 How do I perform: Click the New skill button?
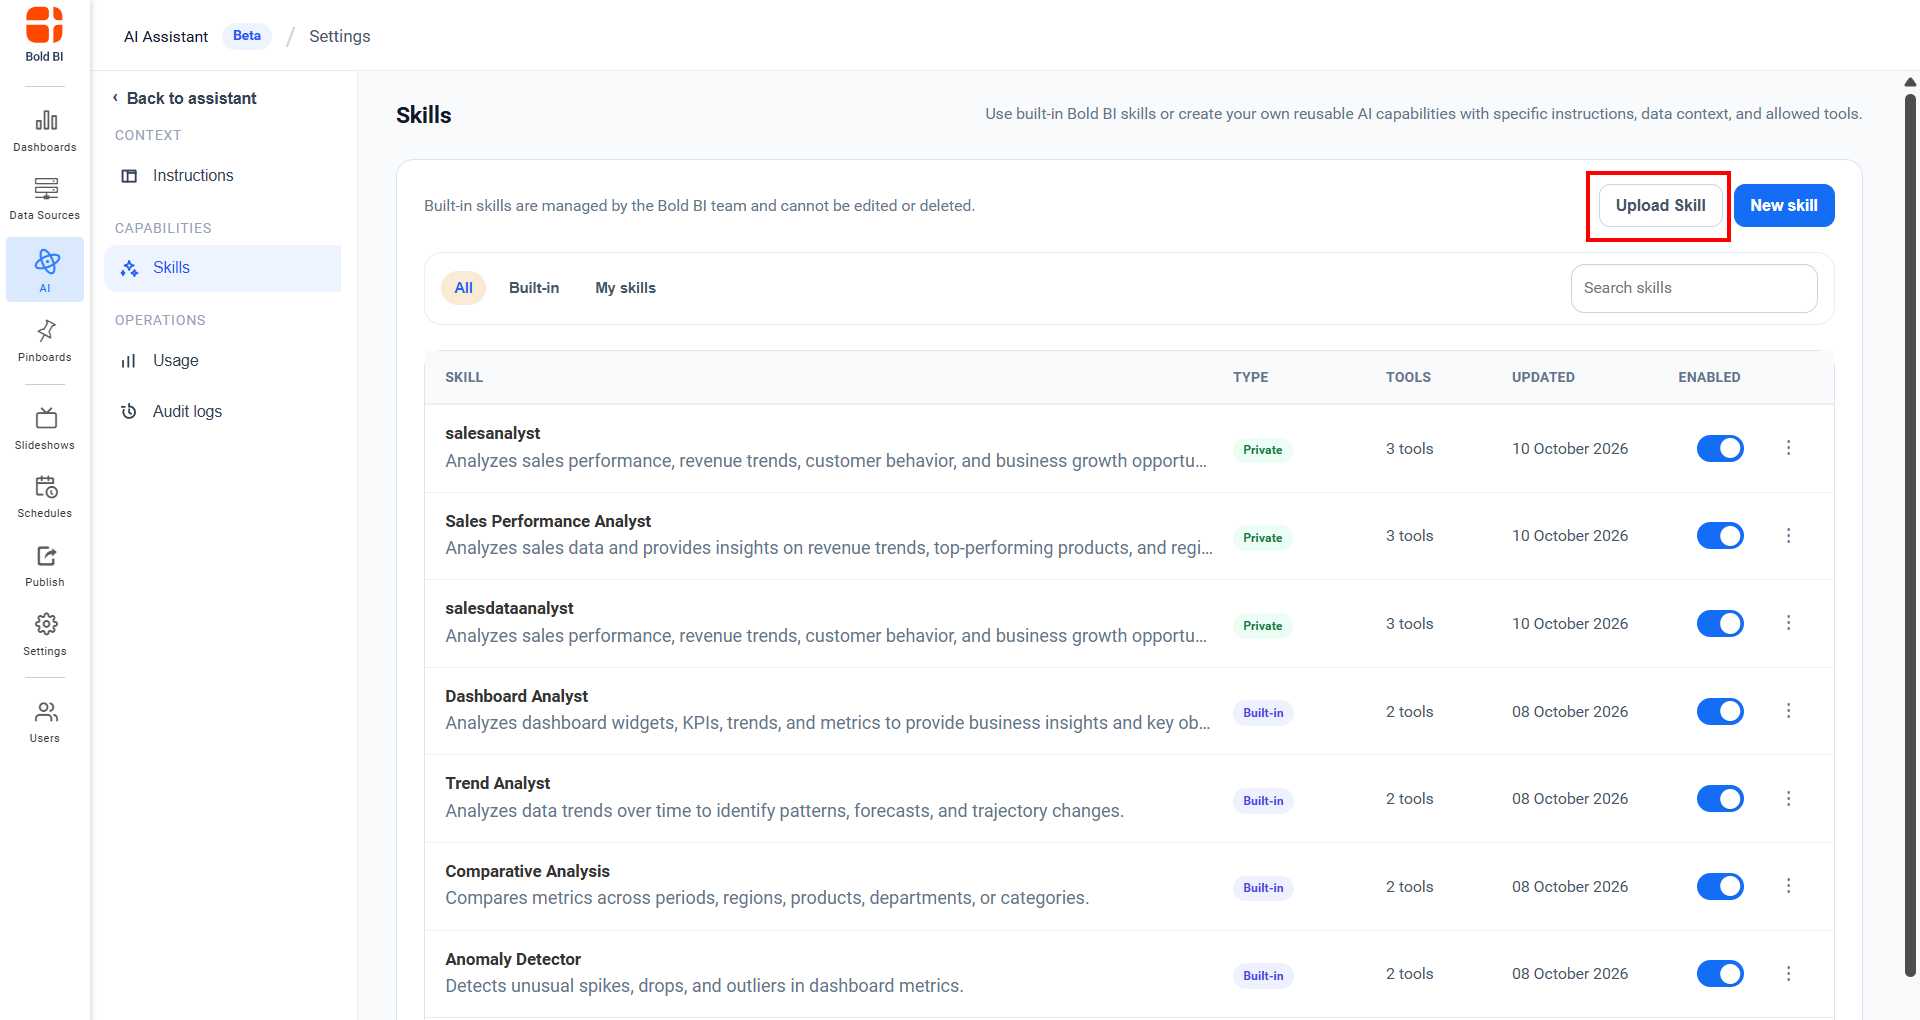(1784, 205)
